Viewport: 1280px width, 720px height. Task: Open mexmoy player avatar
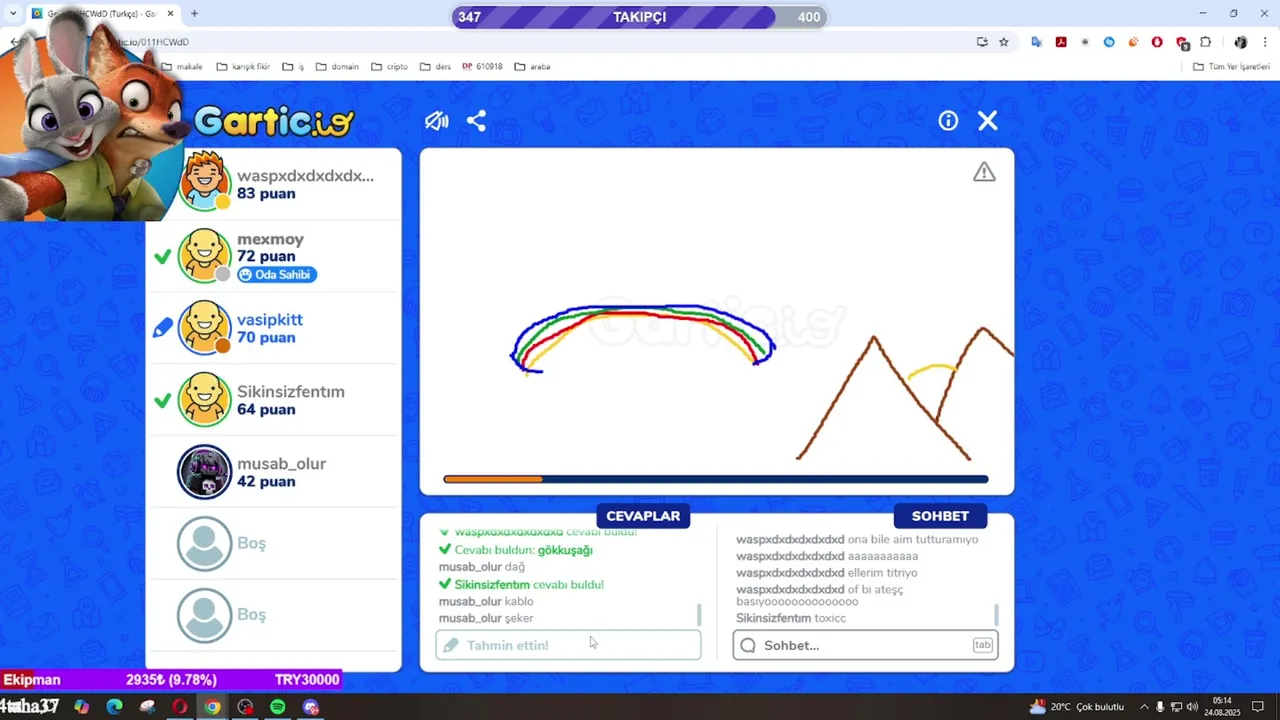205,256
